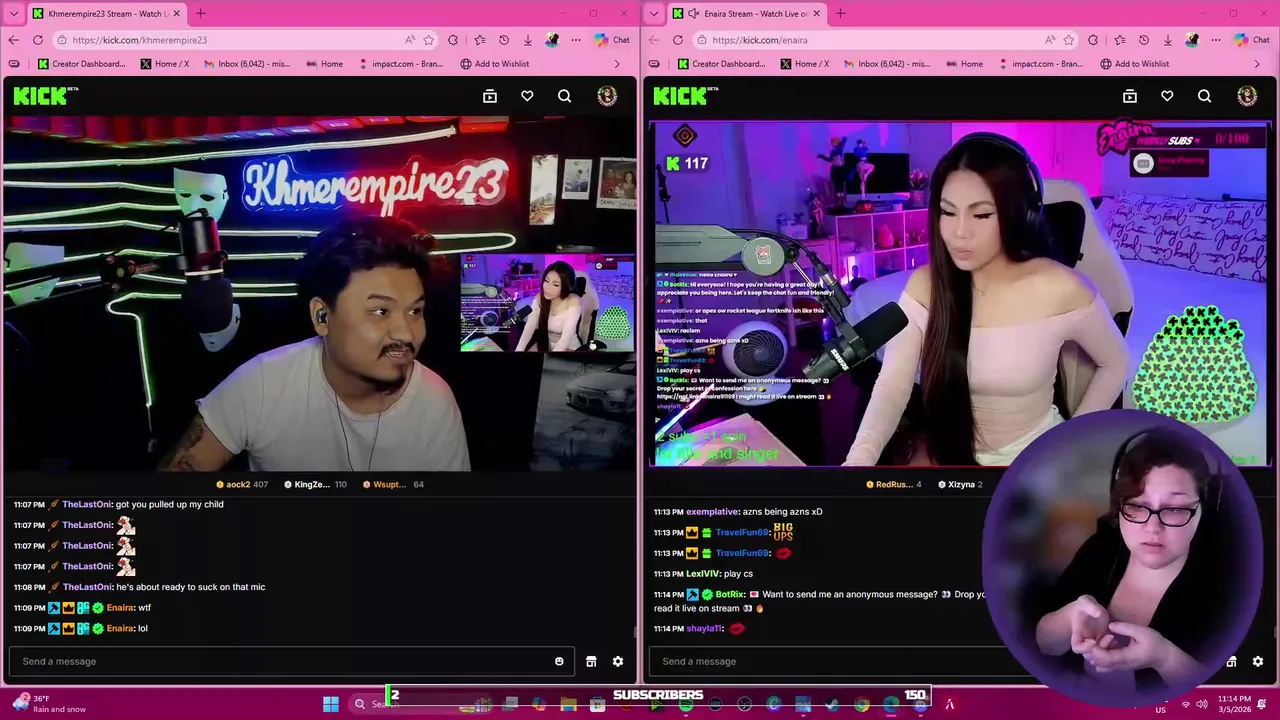
Task: Open Copilot Chat button in Enaira browser
Action: [x=1252, y=40]
